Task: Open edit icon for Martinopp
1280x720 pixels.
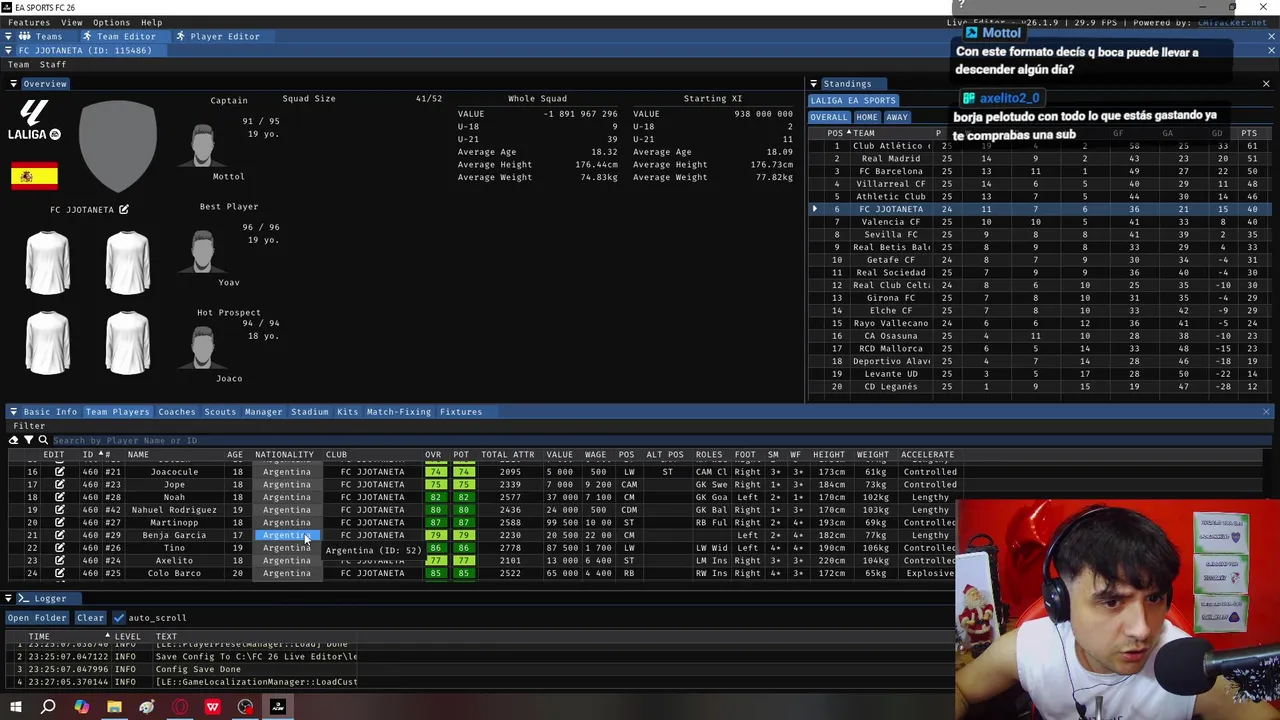Action: [59, 523]
